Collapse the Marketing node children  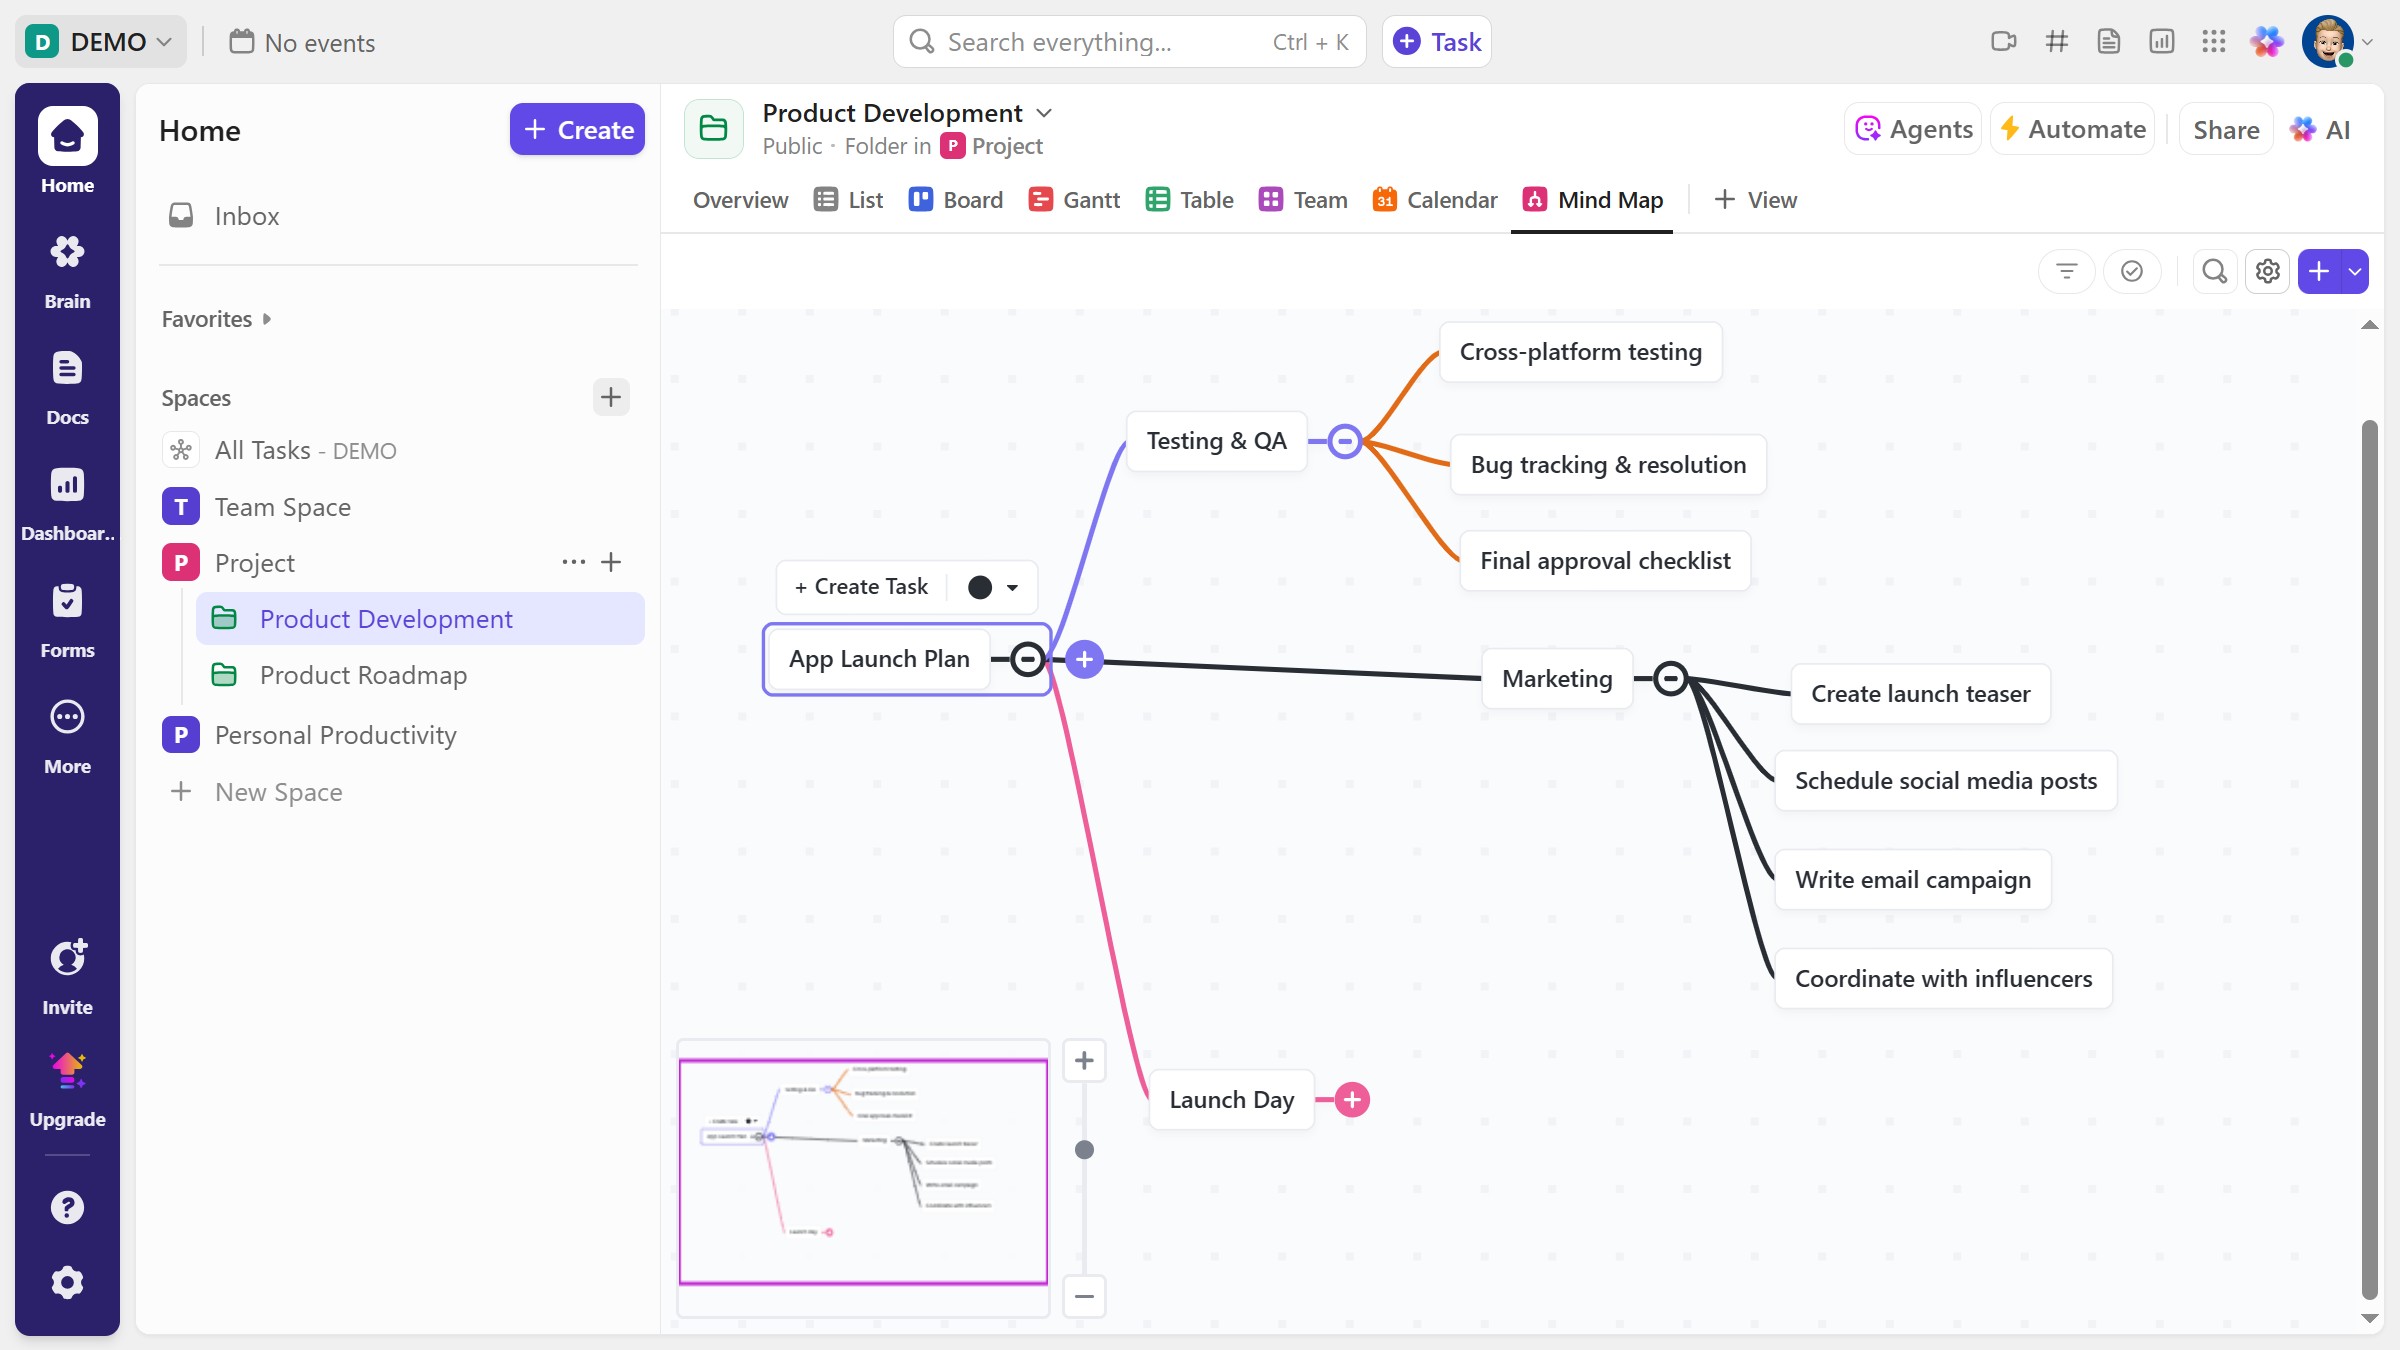1670,679
